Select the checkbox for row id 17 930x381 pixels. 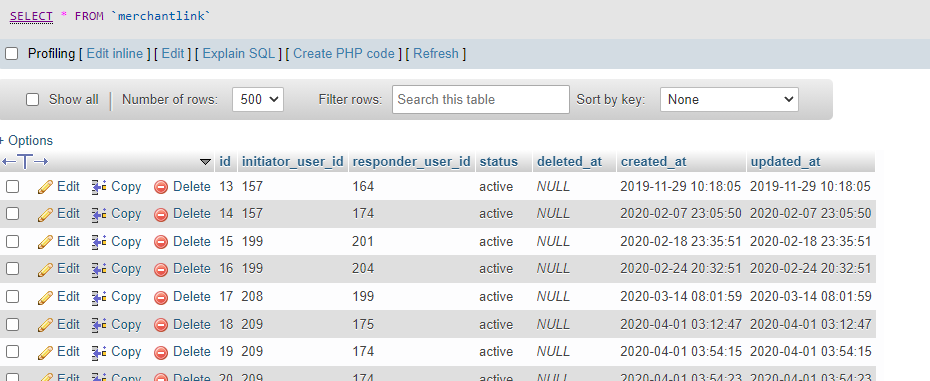[12, 297]
